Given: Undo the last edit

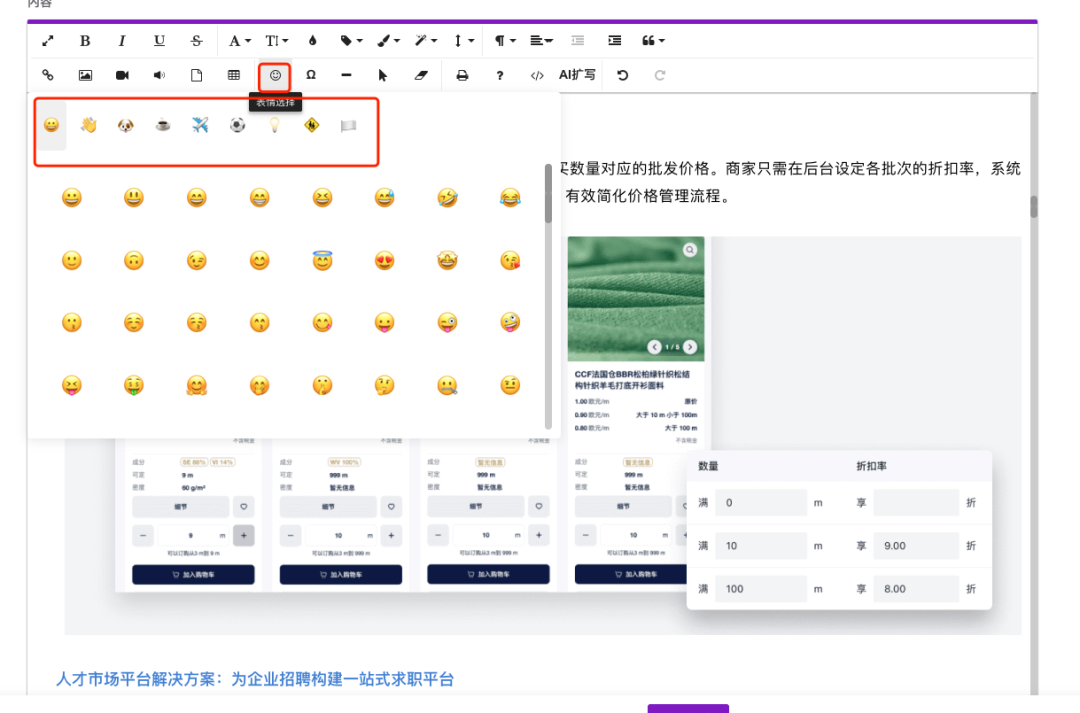Looking at the screenshot, I should (x=623, y=75).
